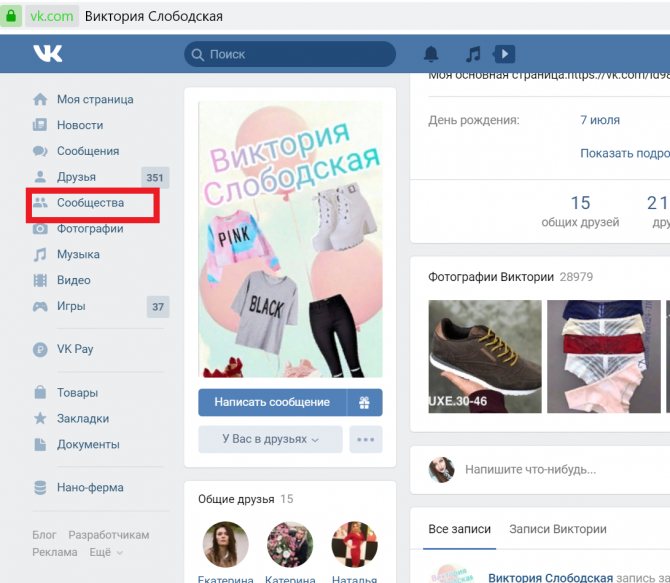Switch to Все записи tab
Viewport: 670px width, 583px height.
tap(459, 529)
